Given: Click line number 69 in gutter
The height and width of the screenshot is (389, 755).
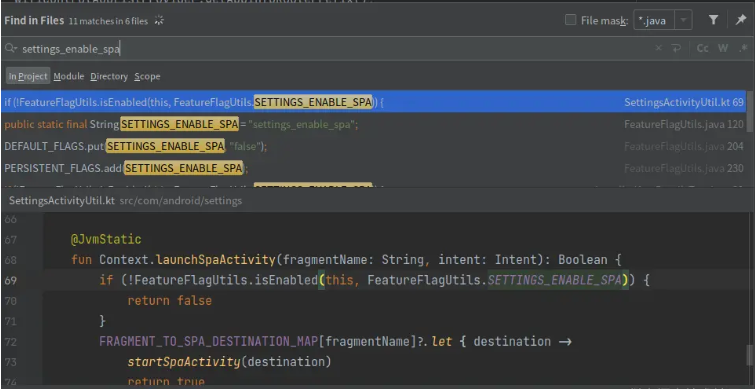Looking at the screenshot, I should (10, 280).
